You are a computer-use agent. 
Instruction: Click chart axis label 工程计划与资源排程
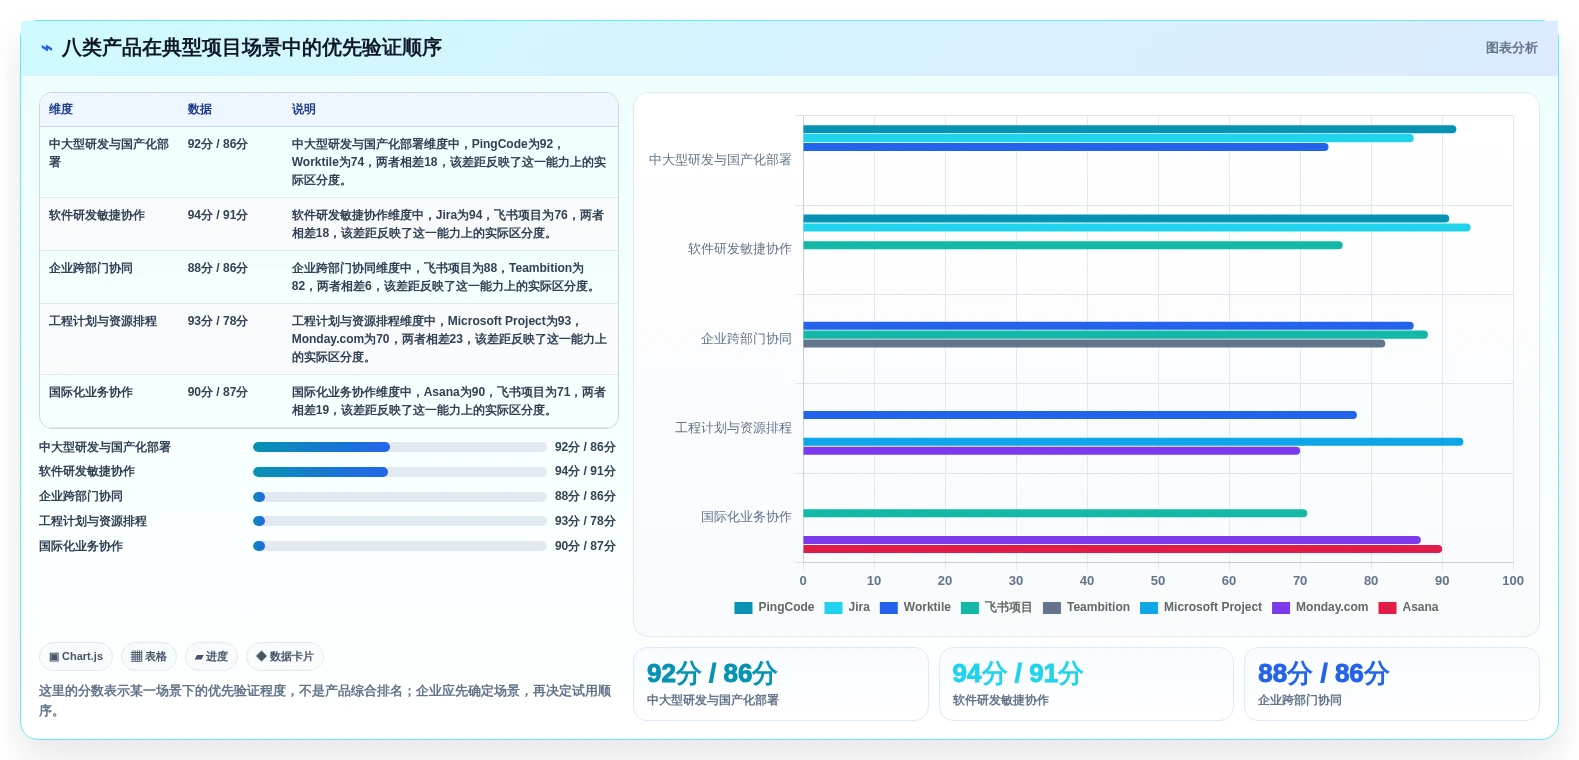(x=733, y=428)
